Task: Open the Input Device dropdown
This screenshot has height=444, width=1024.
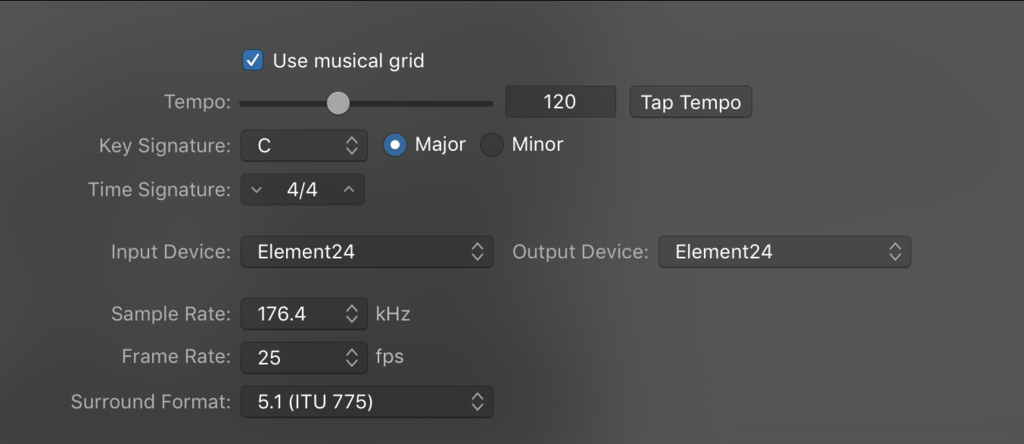Action: coord(366,252)
